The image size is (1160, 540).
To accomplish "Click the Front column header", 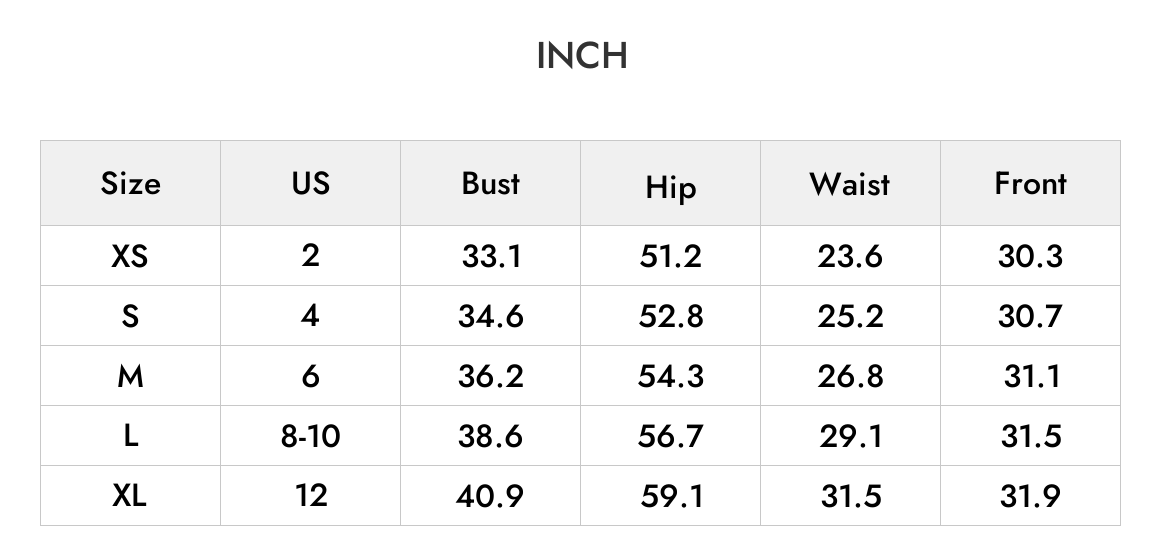I will click(1031, 183).
